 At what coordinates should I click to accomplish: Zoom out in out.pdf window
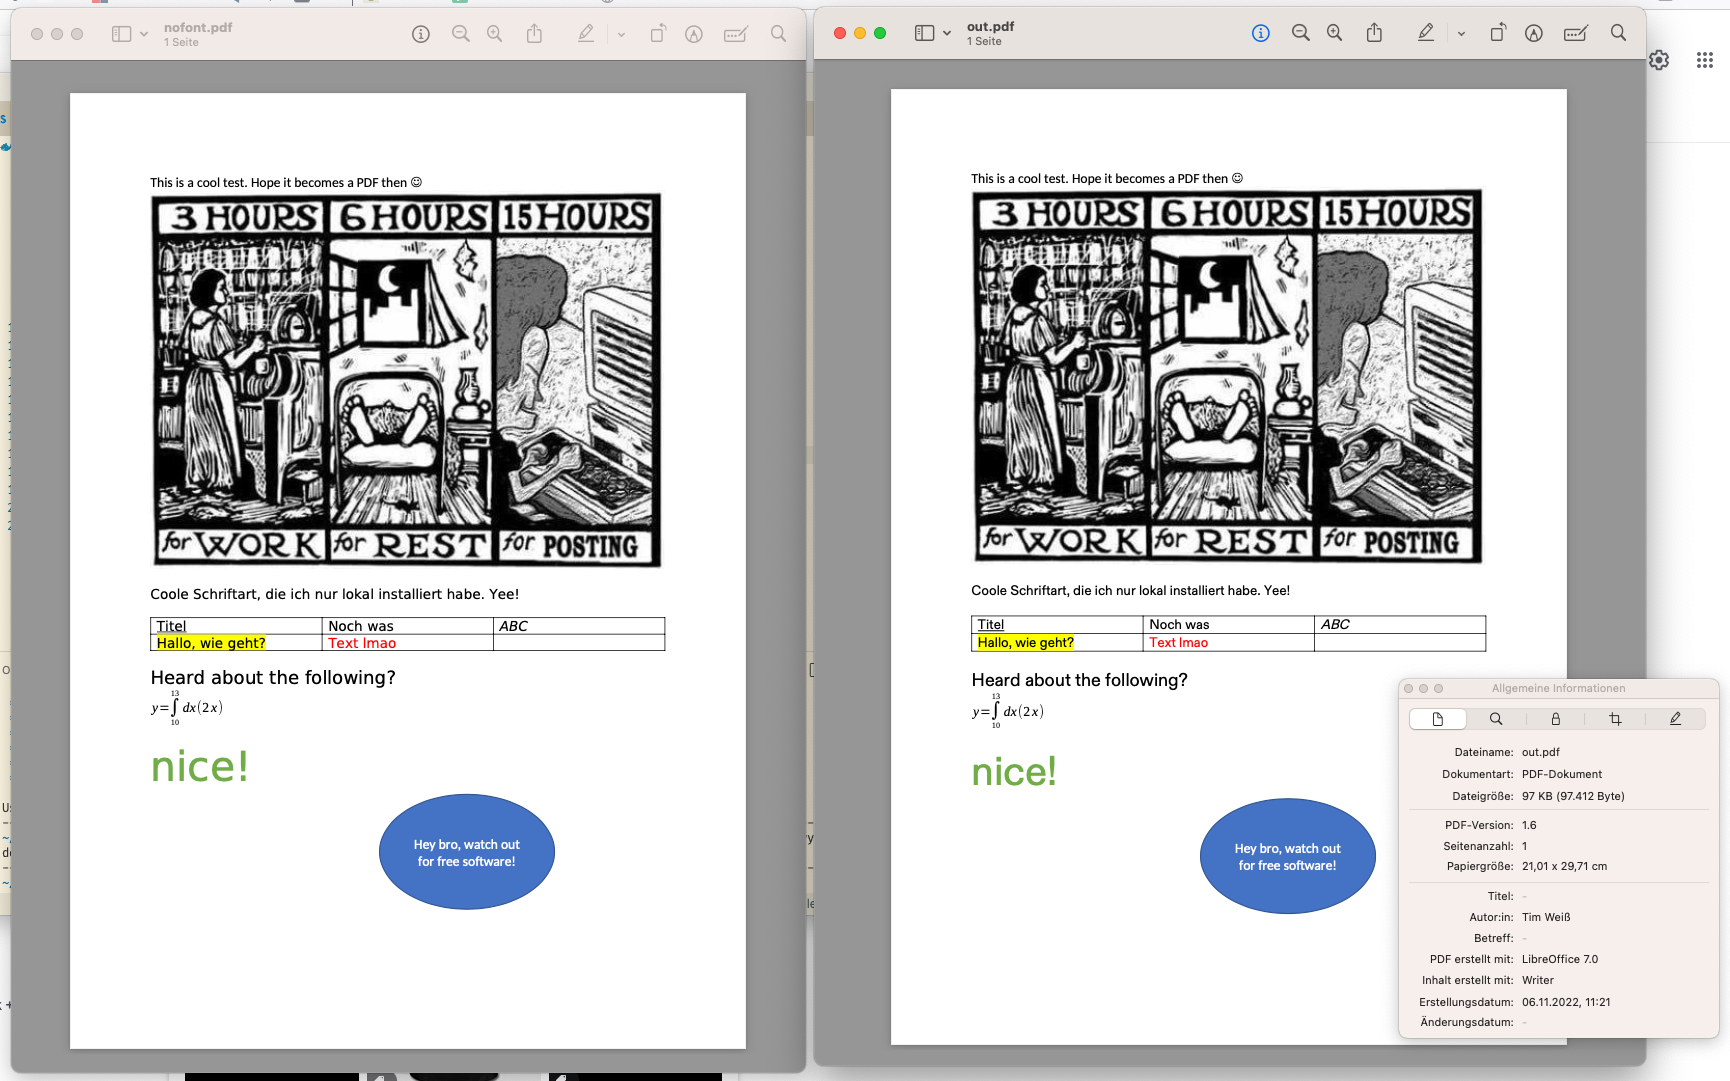tap(1300, 33)
